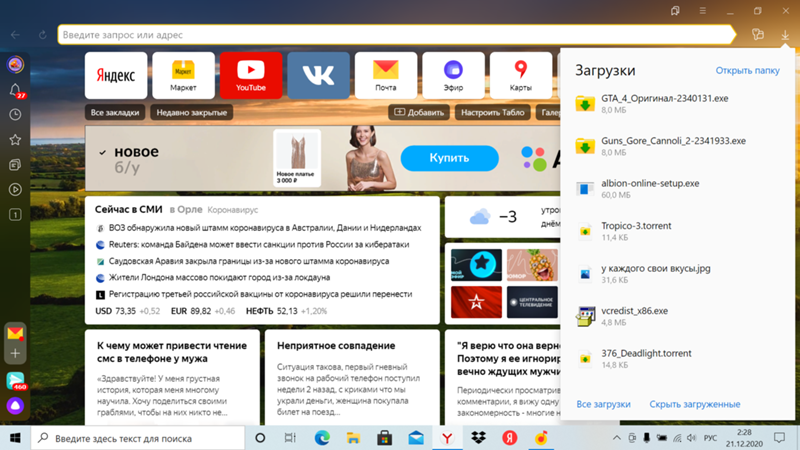
Task: Open the YouTube tile
Action: 251,76
